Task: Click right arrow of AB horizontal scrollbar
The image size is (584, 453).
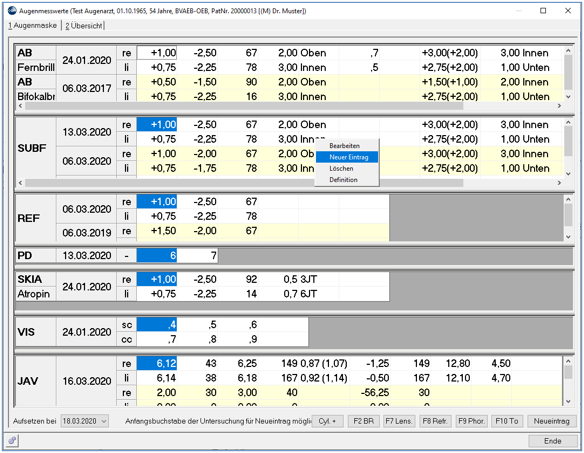Action: pos(559,106)
